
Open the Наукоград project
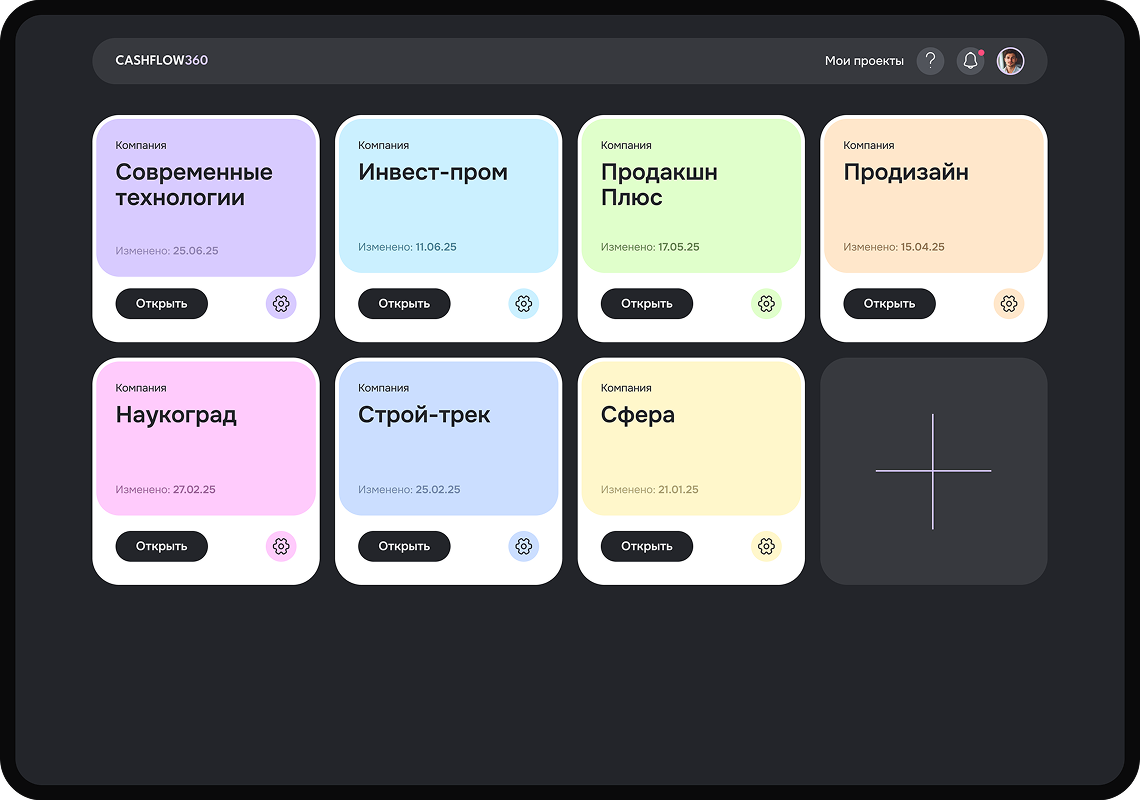(162, 546)
